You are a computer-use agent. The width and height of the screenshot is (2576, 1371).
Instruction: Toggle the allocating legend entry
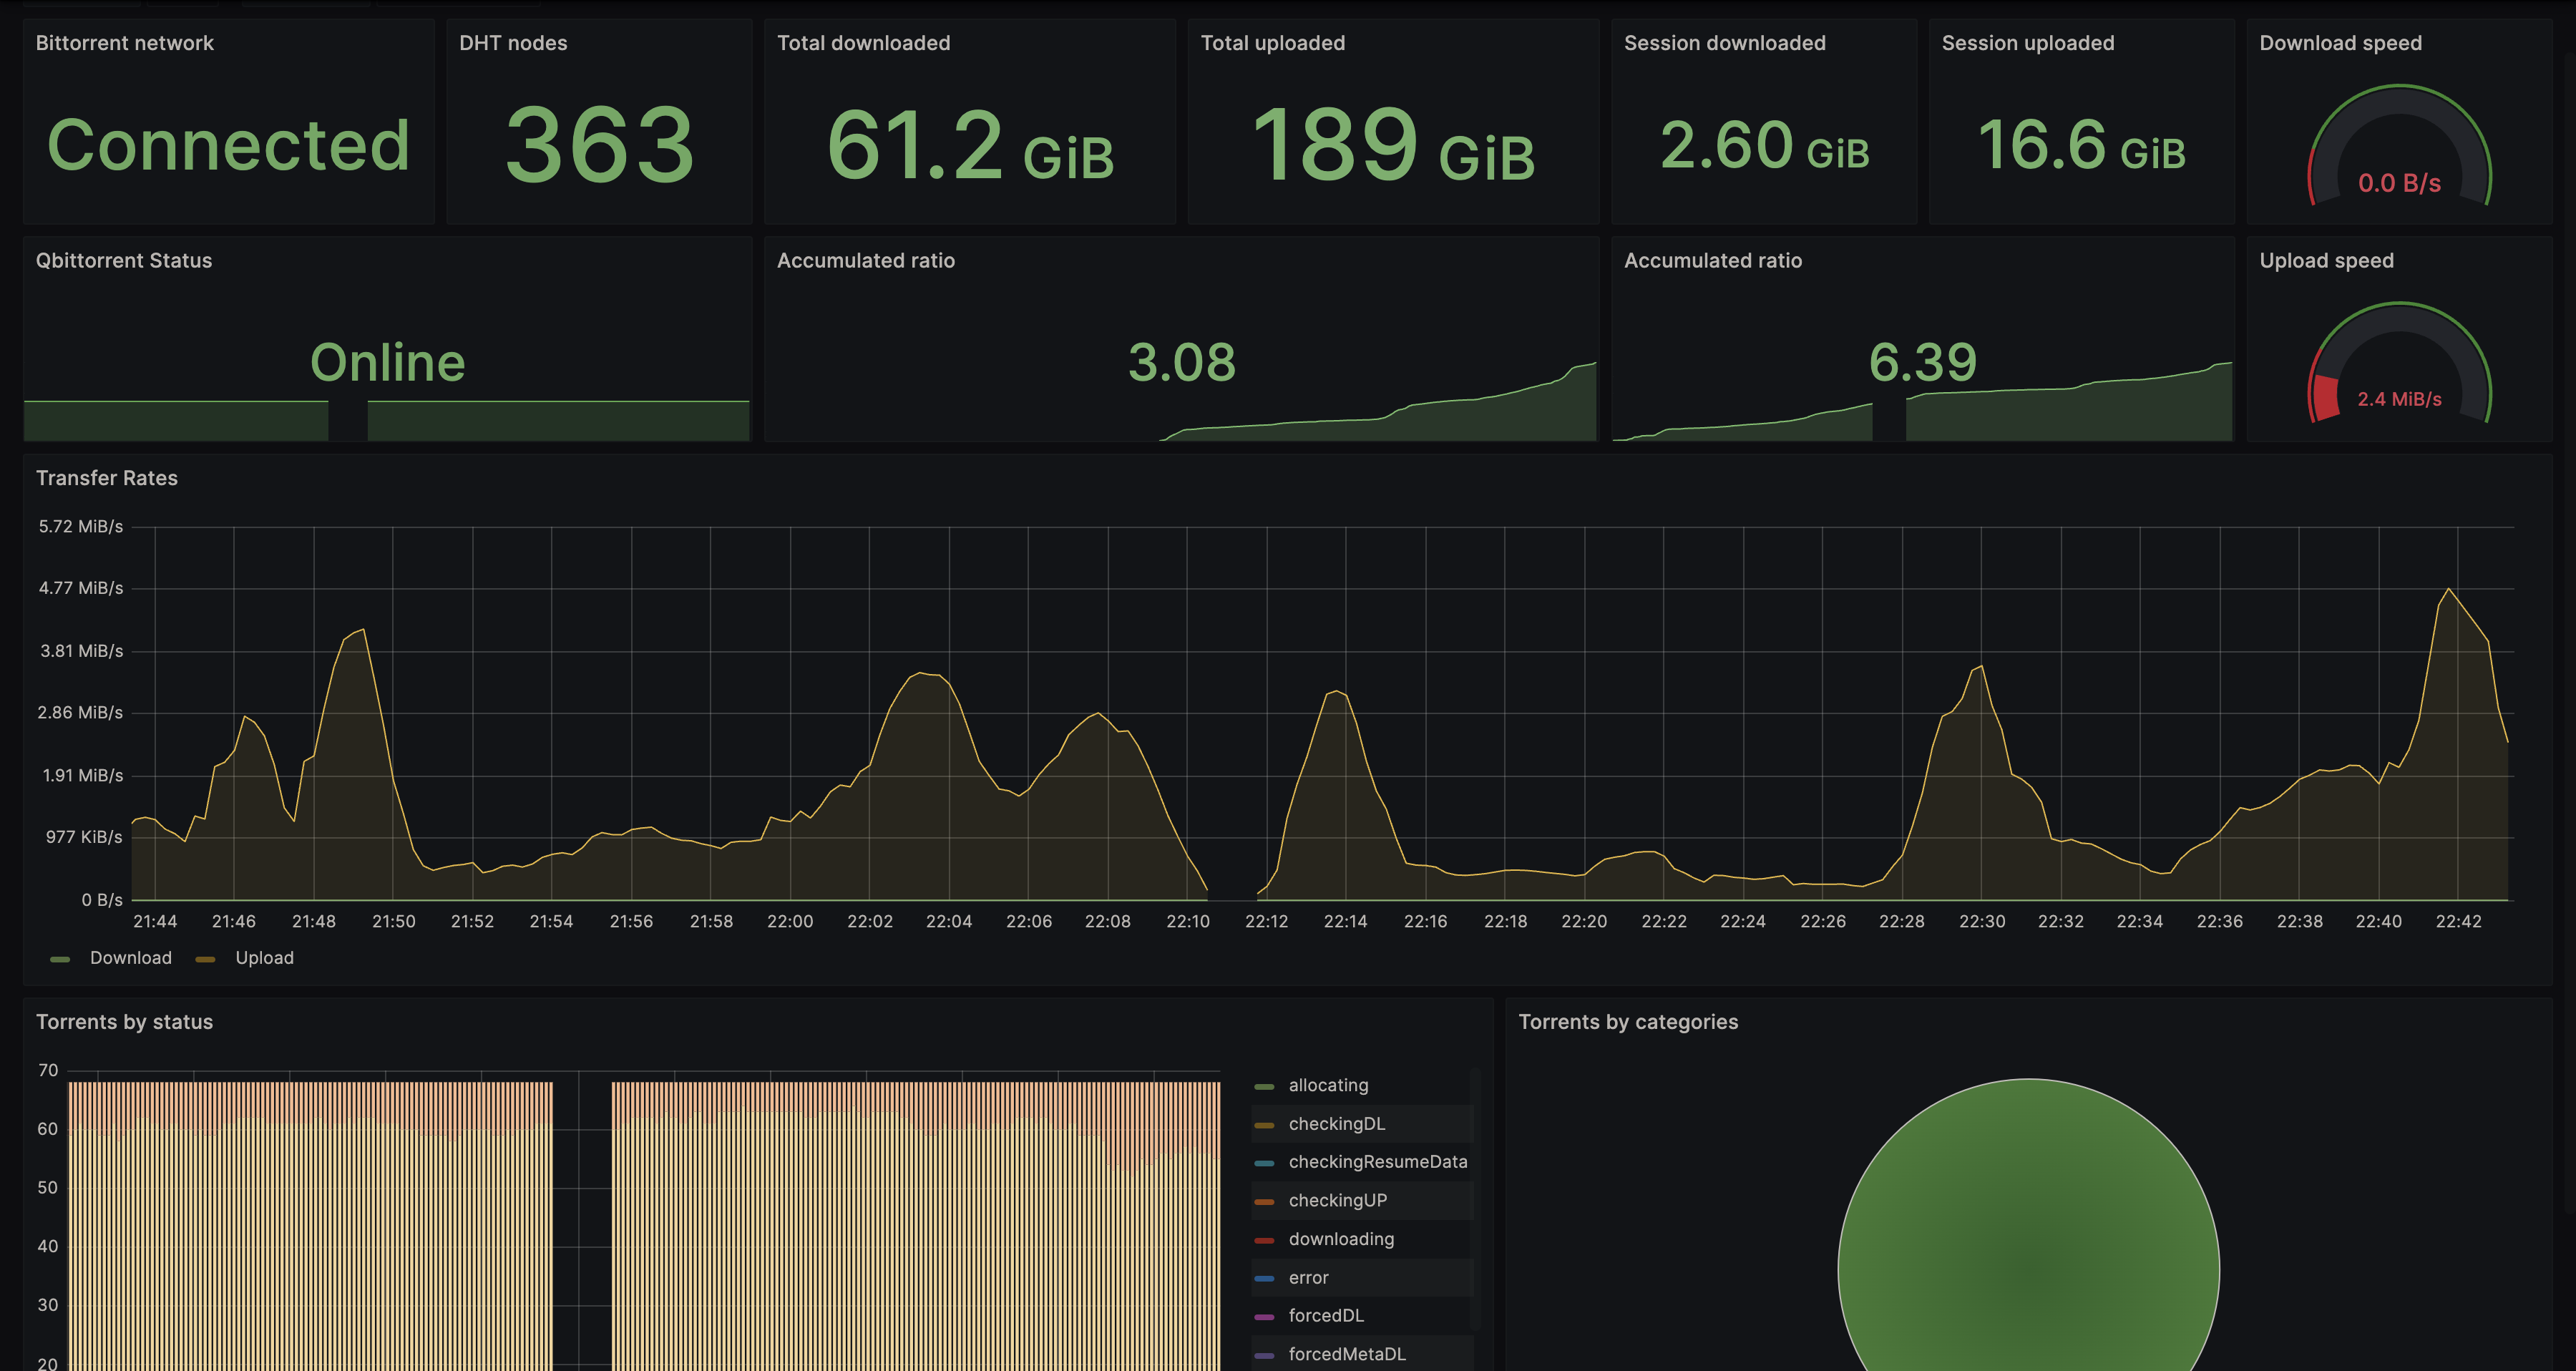pos(1328,1085)
